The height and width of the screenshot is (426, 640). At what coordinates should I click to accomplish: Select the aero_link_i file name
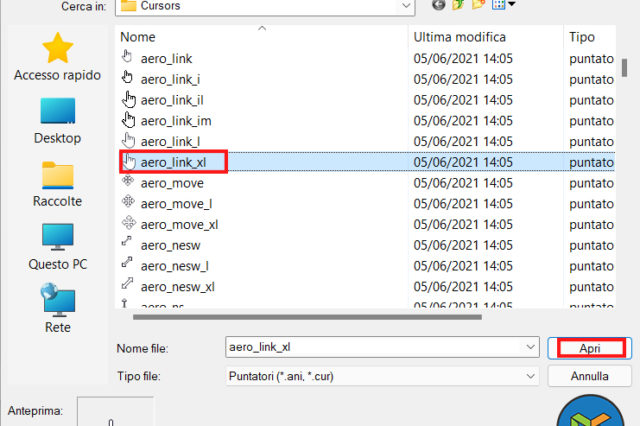click(x=171, y=80)
